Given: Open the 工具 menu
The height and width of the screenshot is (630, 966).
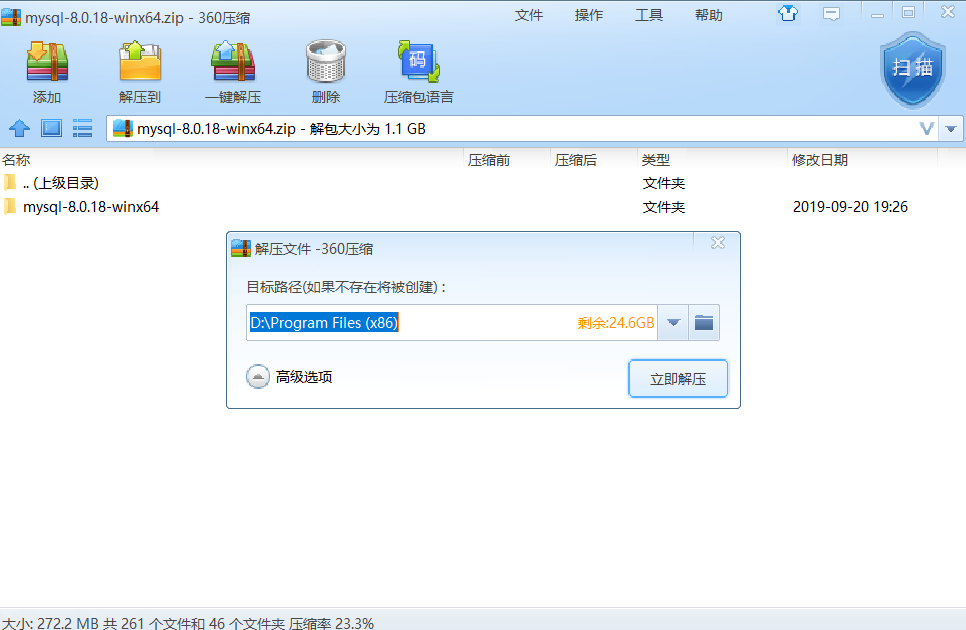Looking at the screenshot, I should point(649,15).
